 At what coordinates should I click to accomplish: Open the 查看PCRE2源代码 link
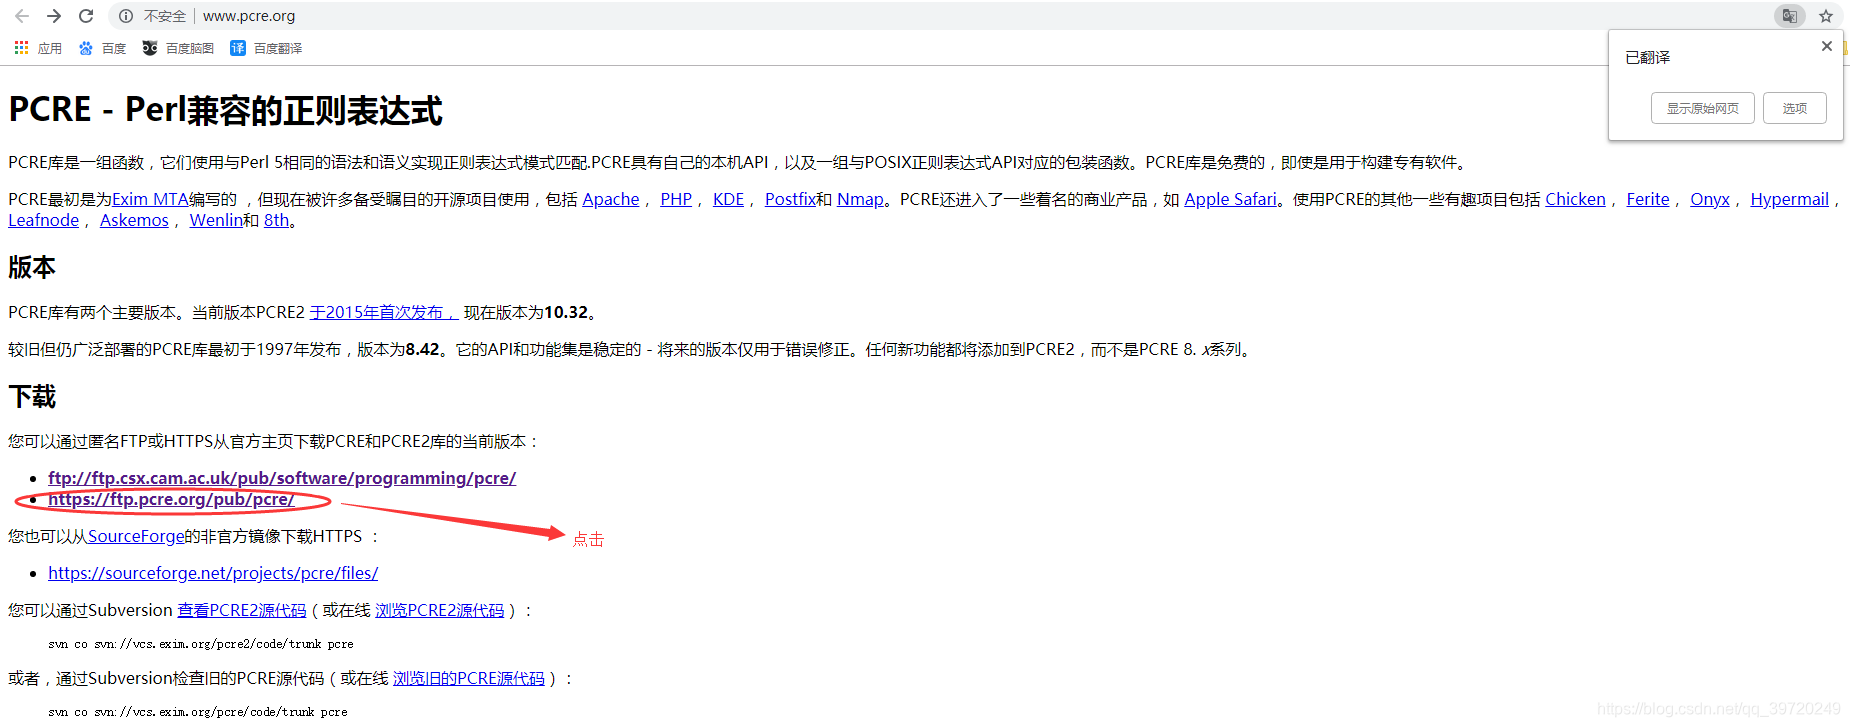(242, 610)
